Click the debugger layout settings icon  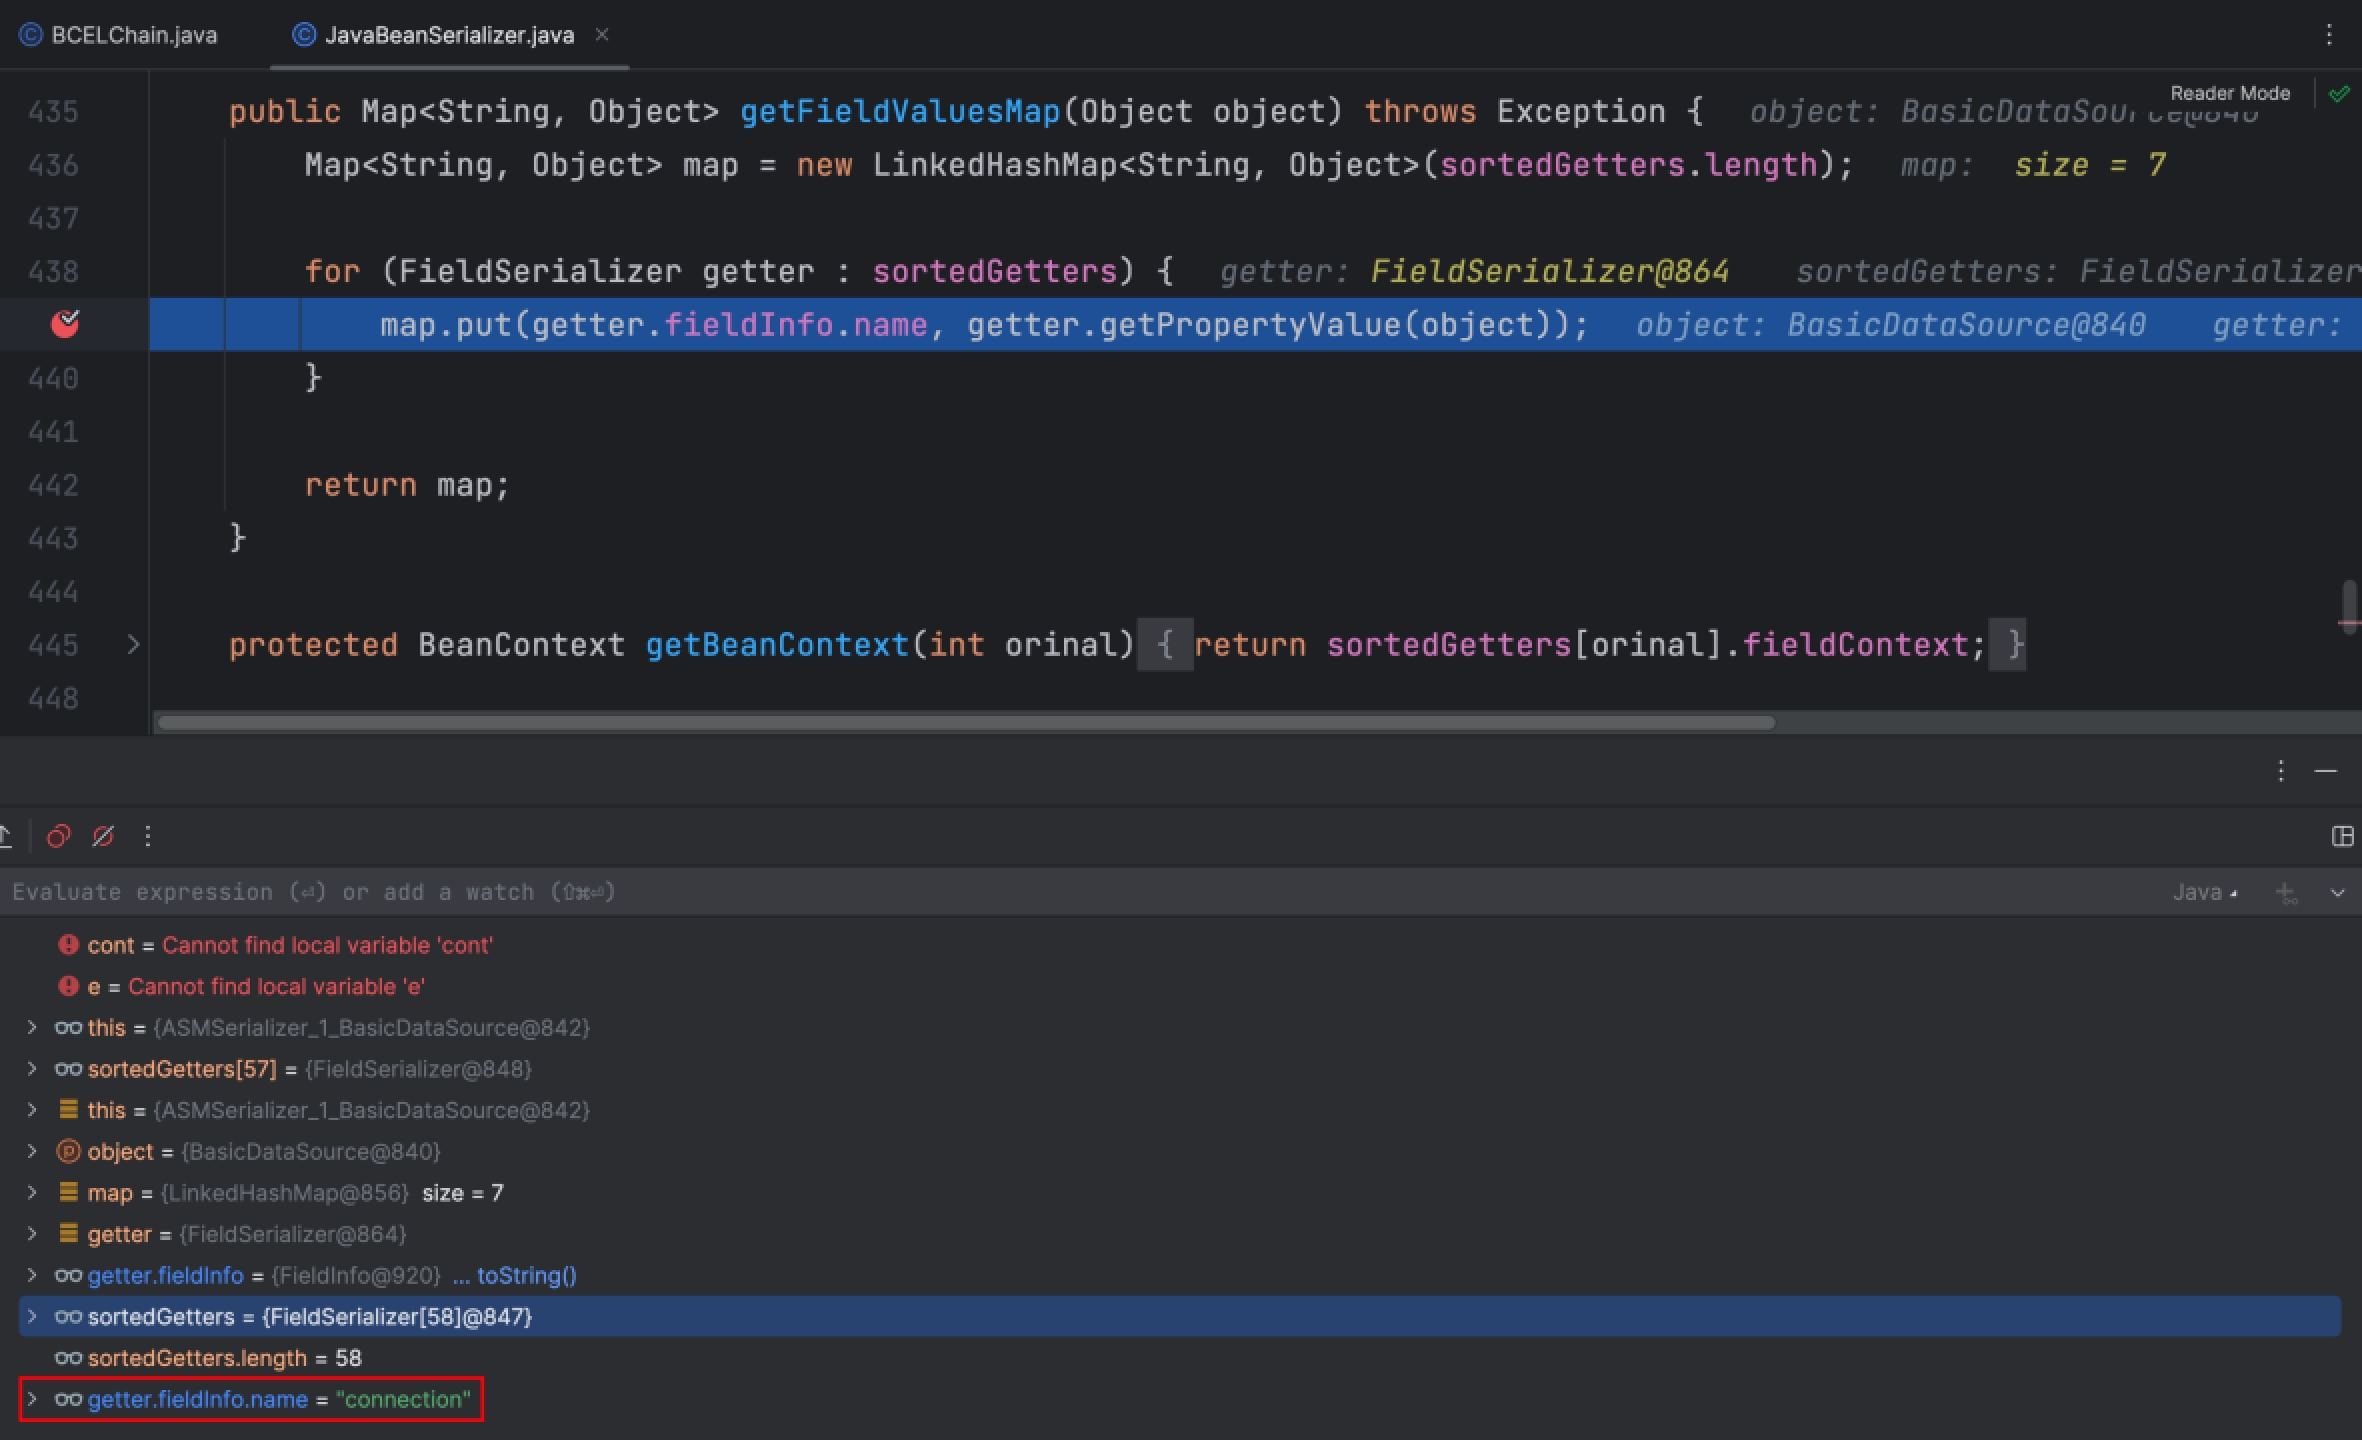[2342, 836]
